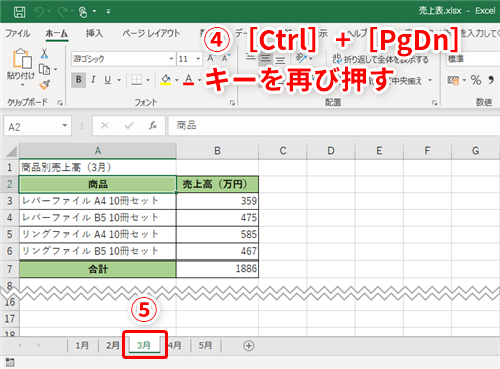This screenshot has height=369, width=500.
Task: Click the touch/mouse mode icon
Action: pos(83,12)
